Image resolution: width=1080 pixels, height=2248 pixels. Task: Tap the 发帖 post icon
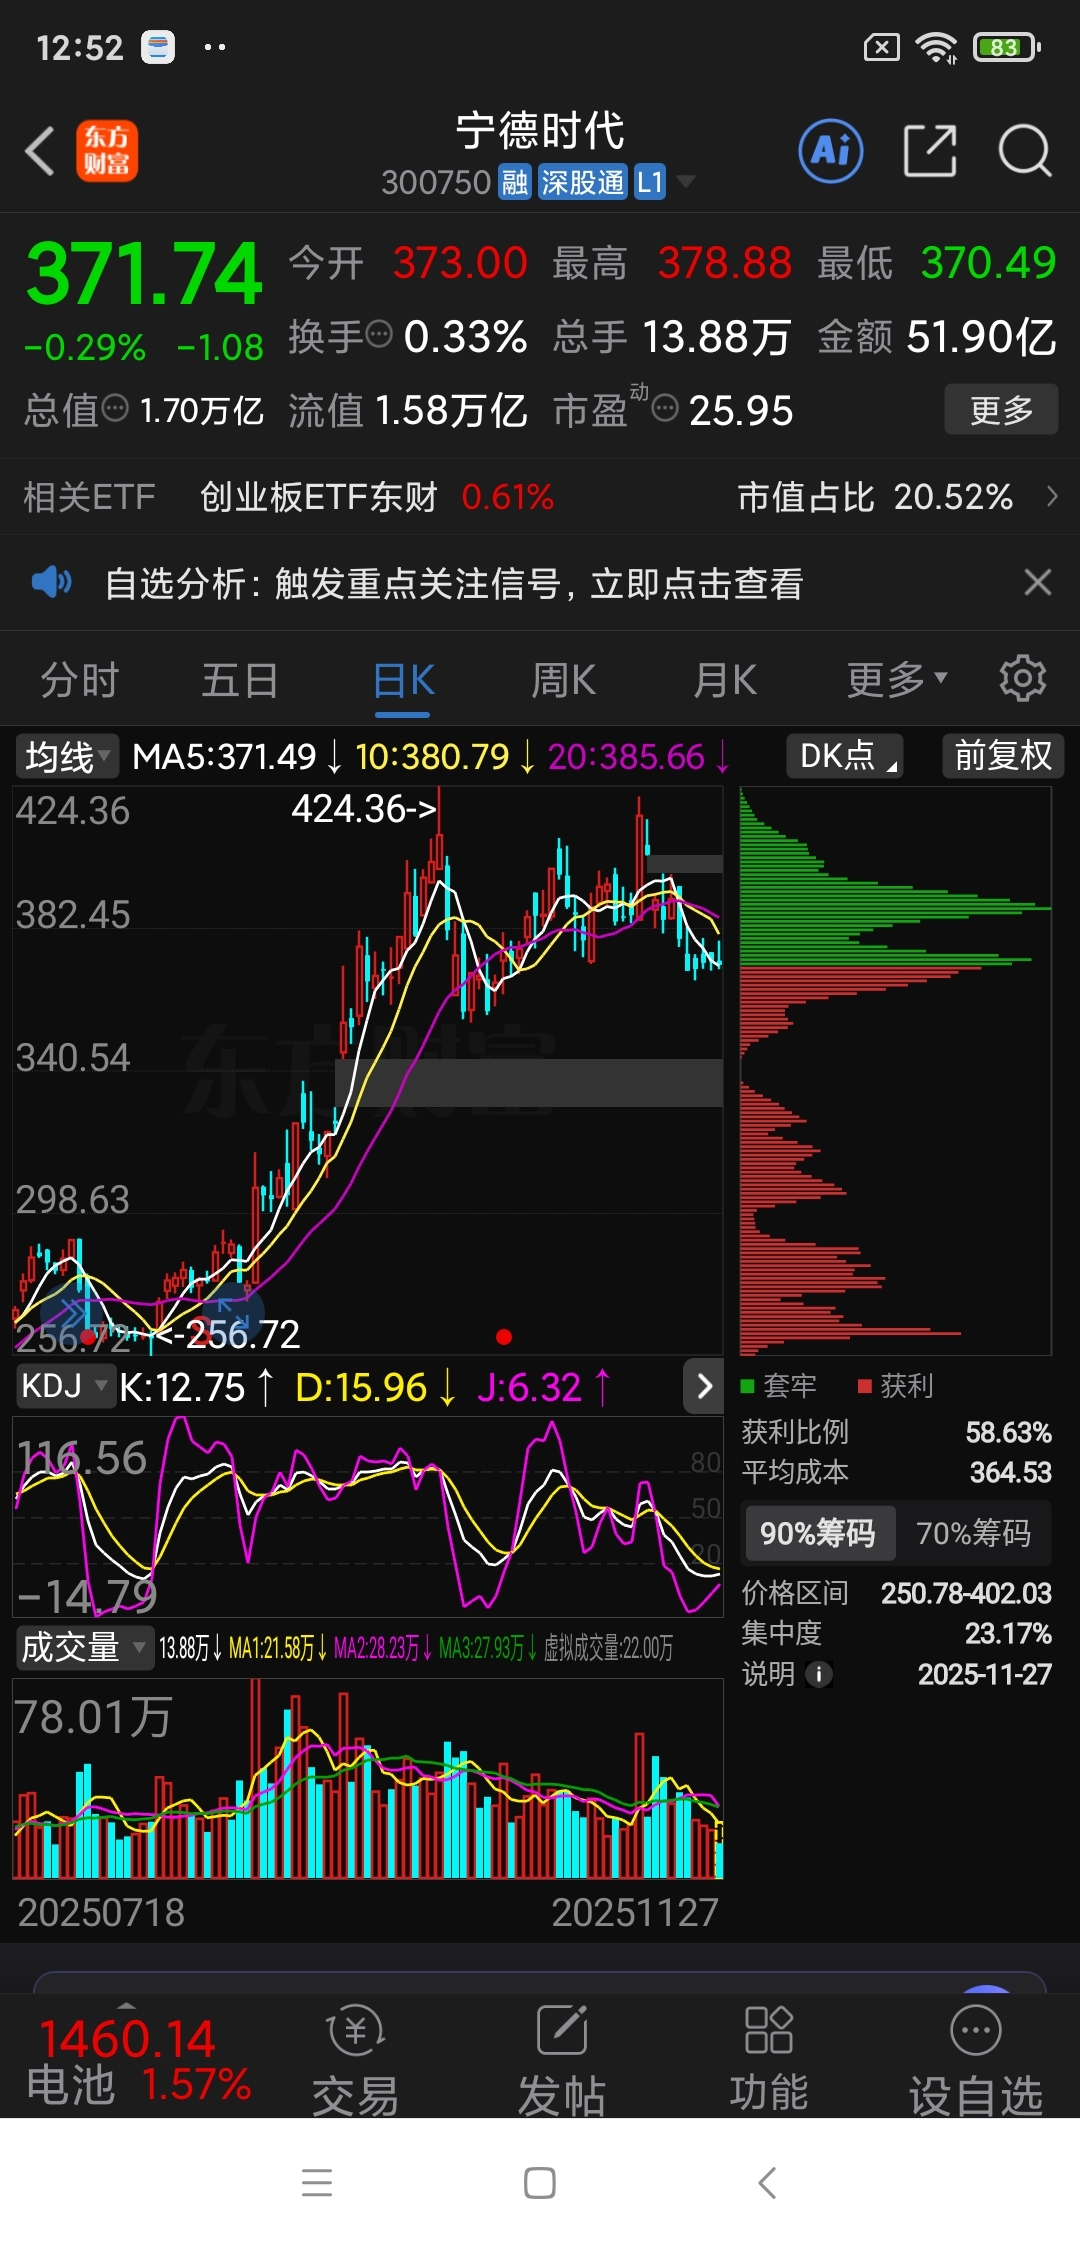point(562,2030)
